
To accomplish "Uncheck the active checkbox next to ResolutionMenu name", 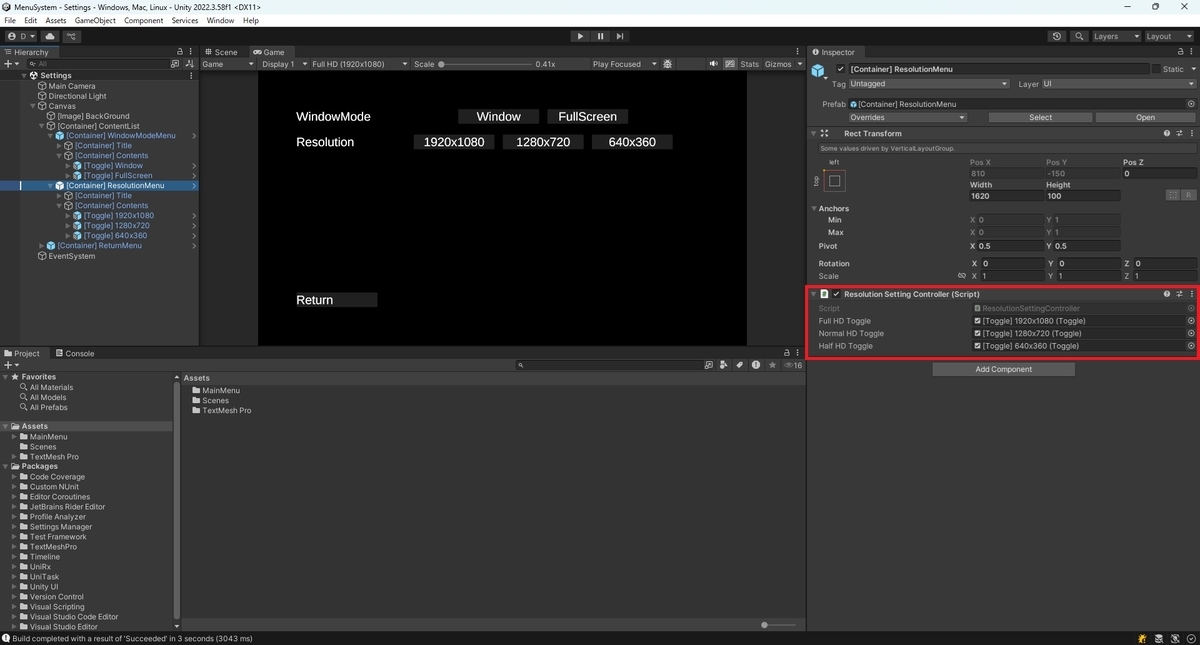I will coord(843,69).
